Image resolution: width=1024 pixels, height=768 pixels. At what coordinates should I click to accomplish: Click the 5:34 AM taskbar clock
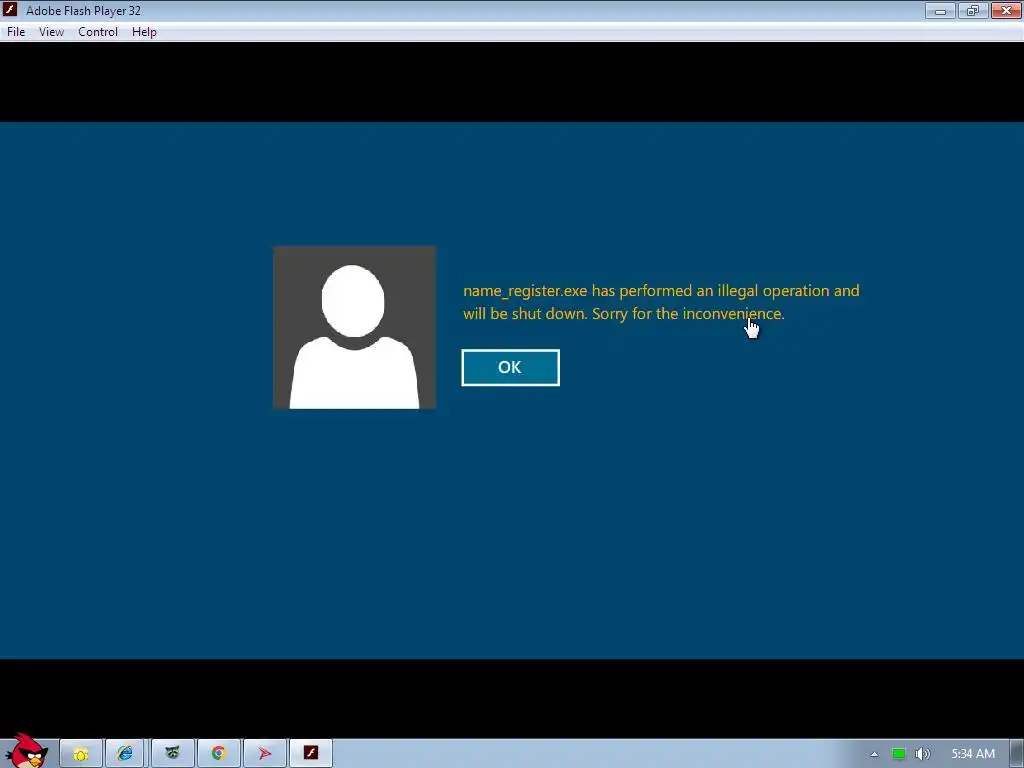tap(973, 754)
